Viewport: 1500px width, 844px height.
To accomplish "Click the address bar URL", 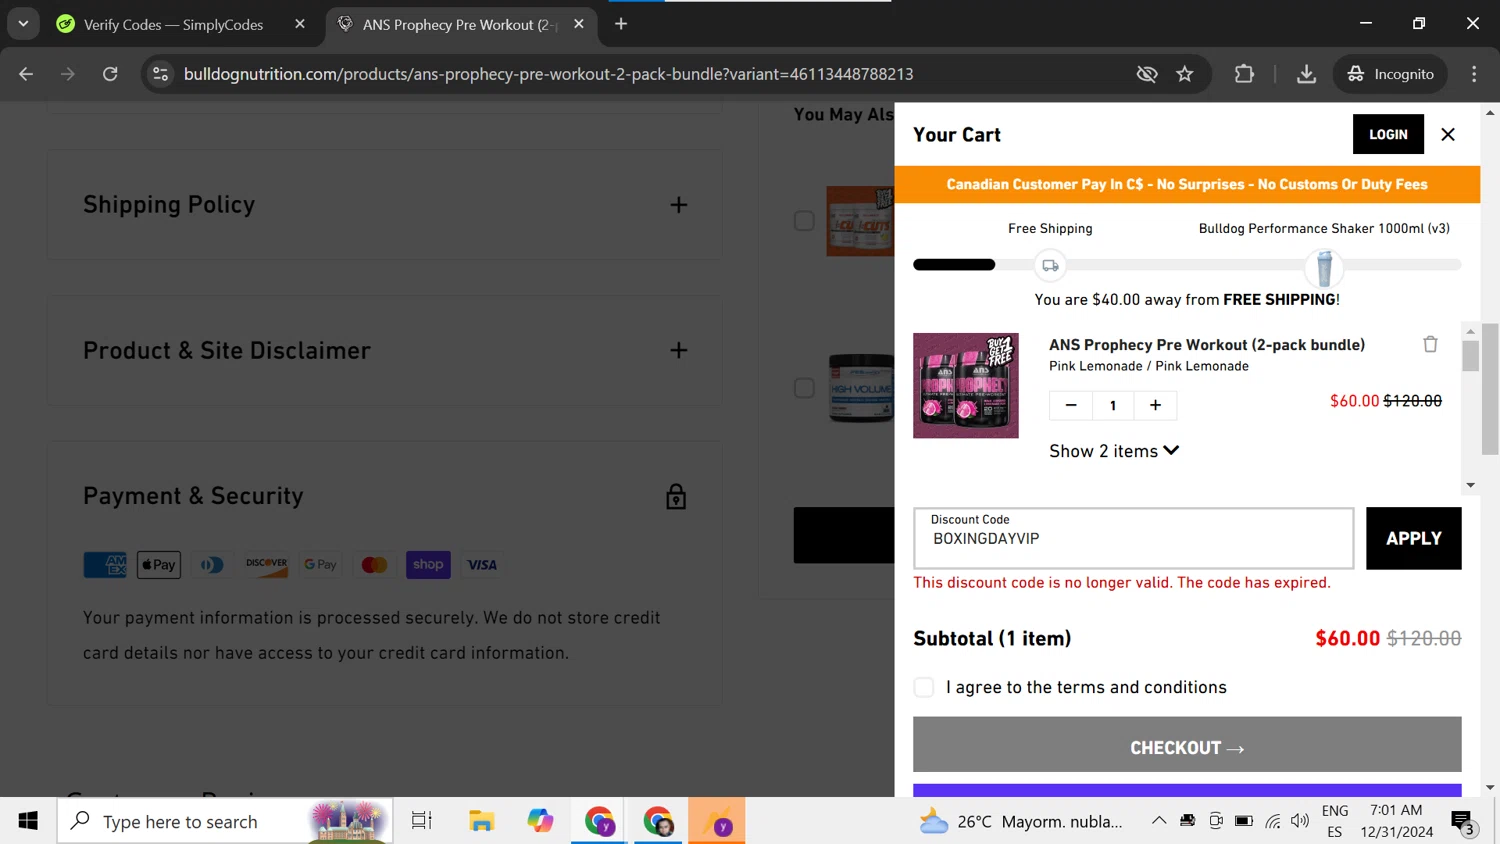I will pyautogui.click(x=548, y=74).
